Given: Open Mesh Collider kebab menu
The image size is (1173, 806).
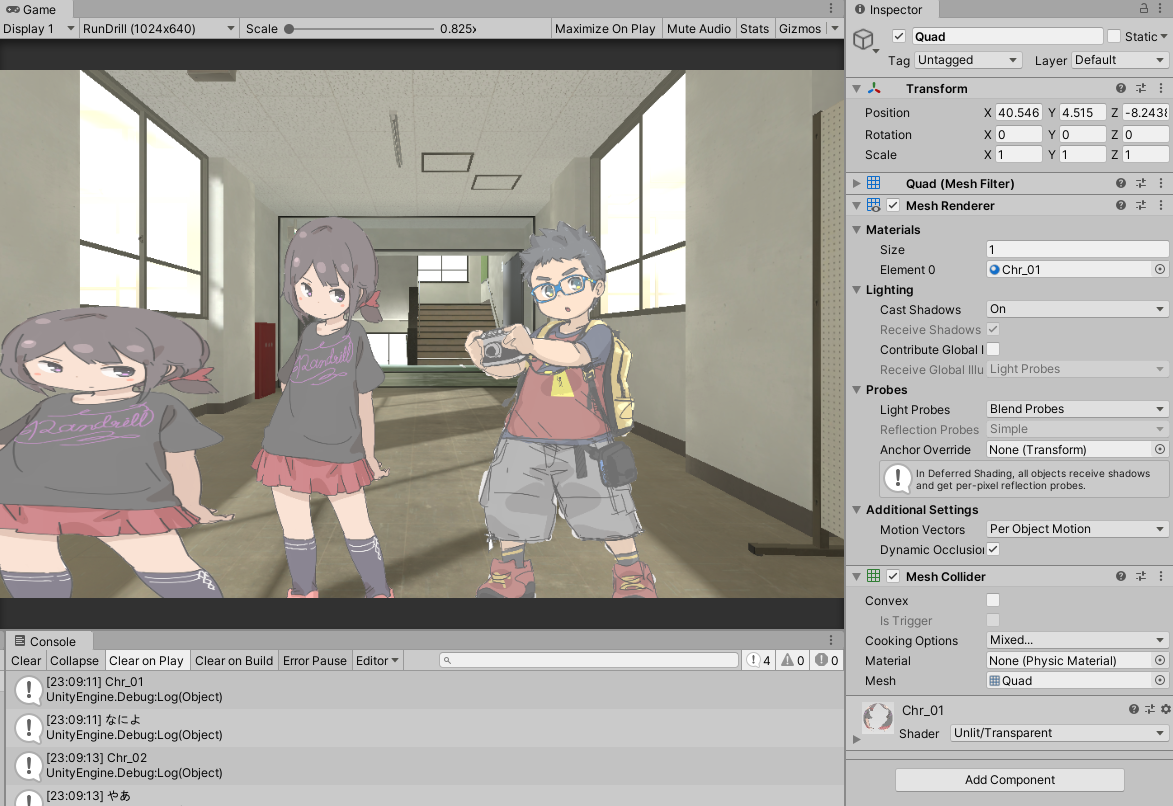Looking at the screenshot, I should pos(1160,576).
